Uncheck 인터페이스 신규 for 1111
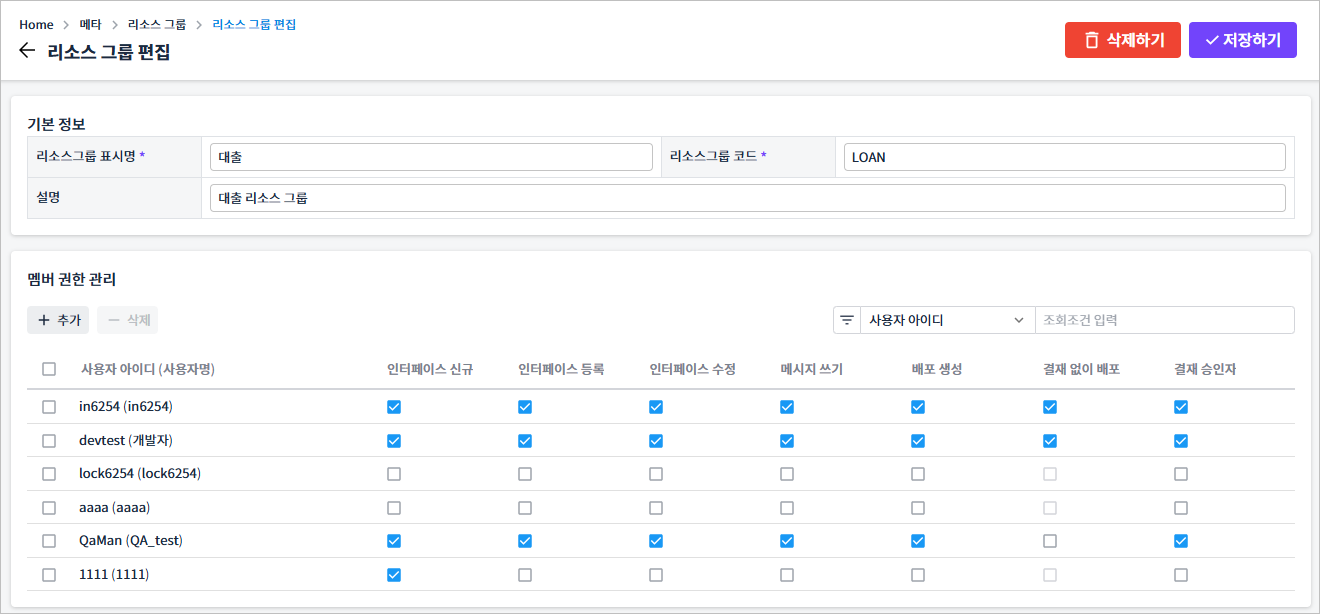The width and height of the screenshot is (1320, 614). click(394, 575)
